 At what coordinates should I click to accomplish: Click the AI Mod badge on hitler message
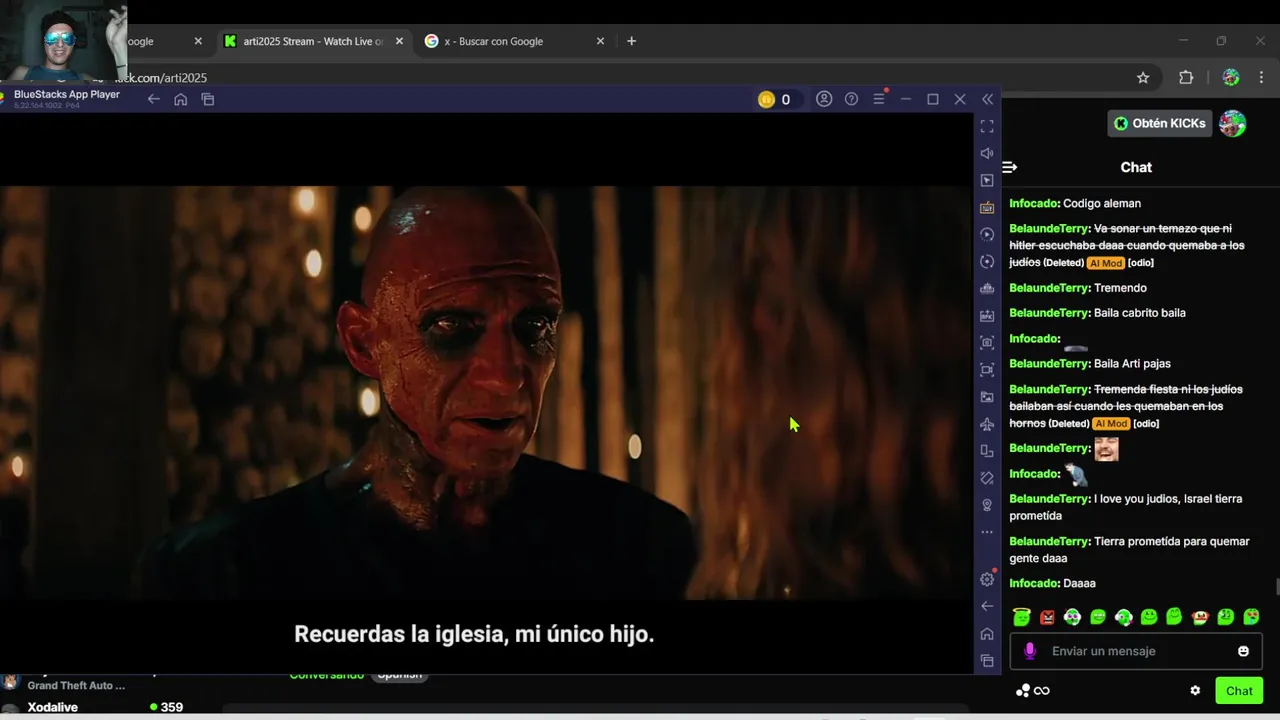[1105, 263]
